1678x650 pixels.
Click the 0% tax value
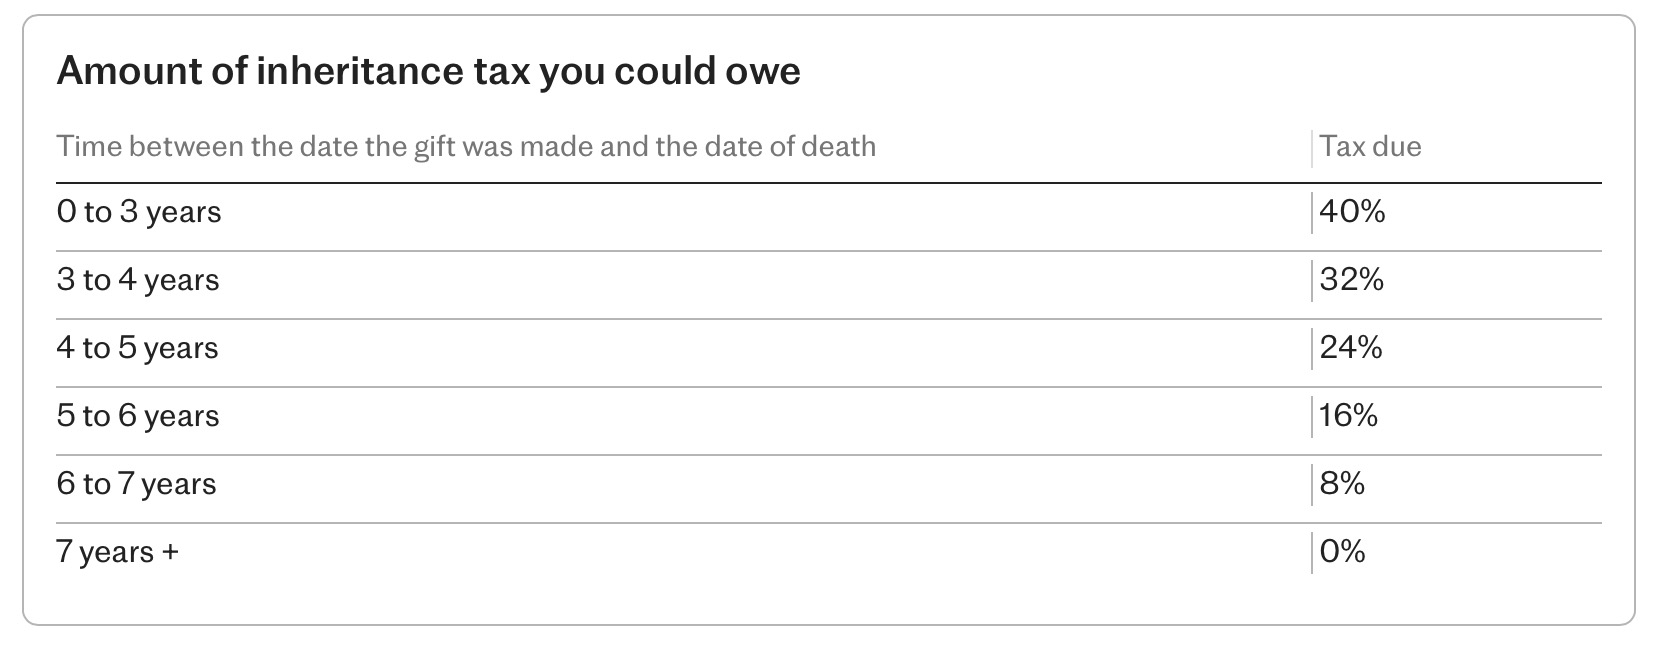[1342, 552]
